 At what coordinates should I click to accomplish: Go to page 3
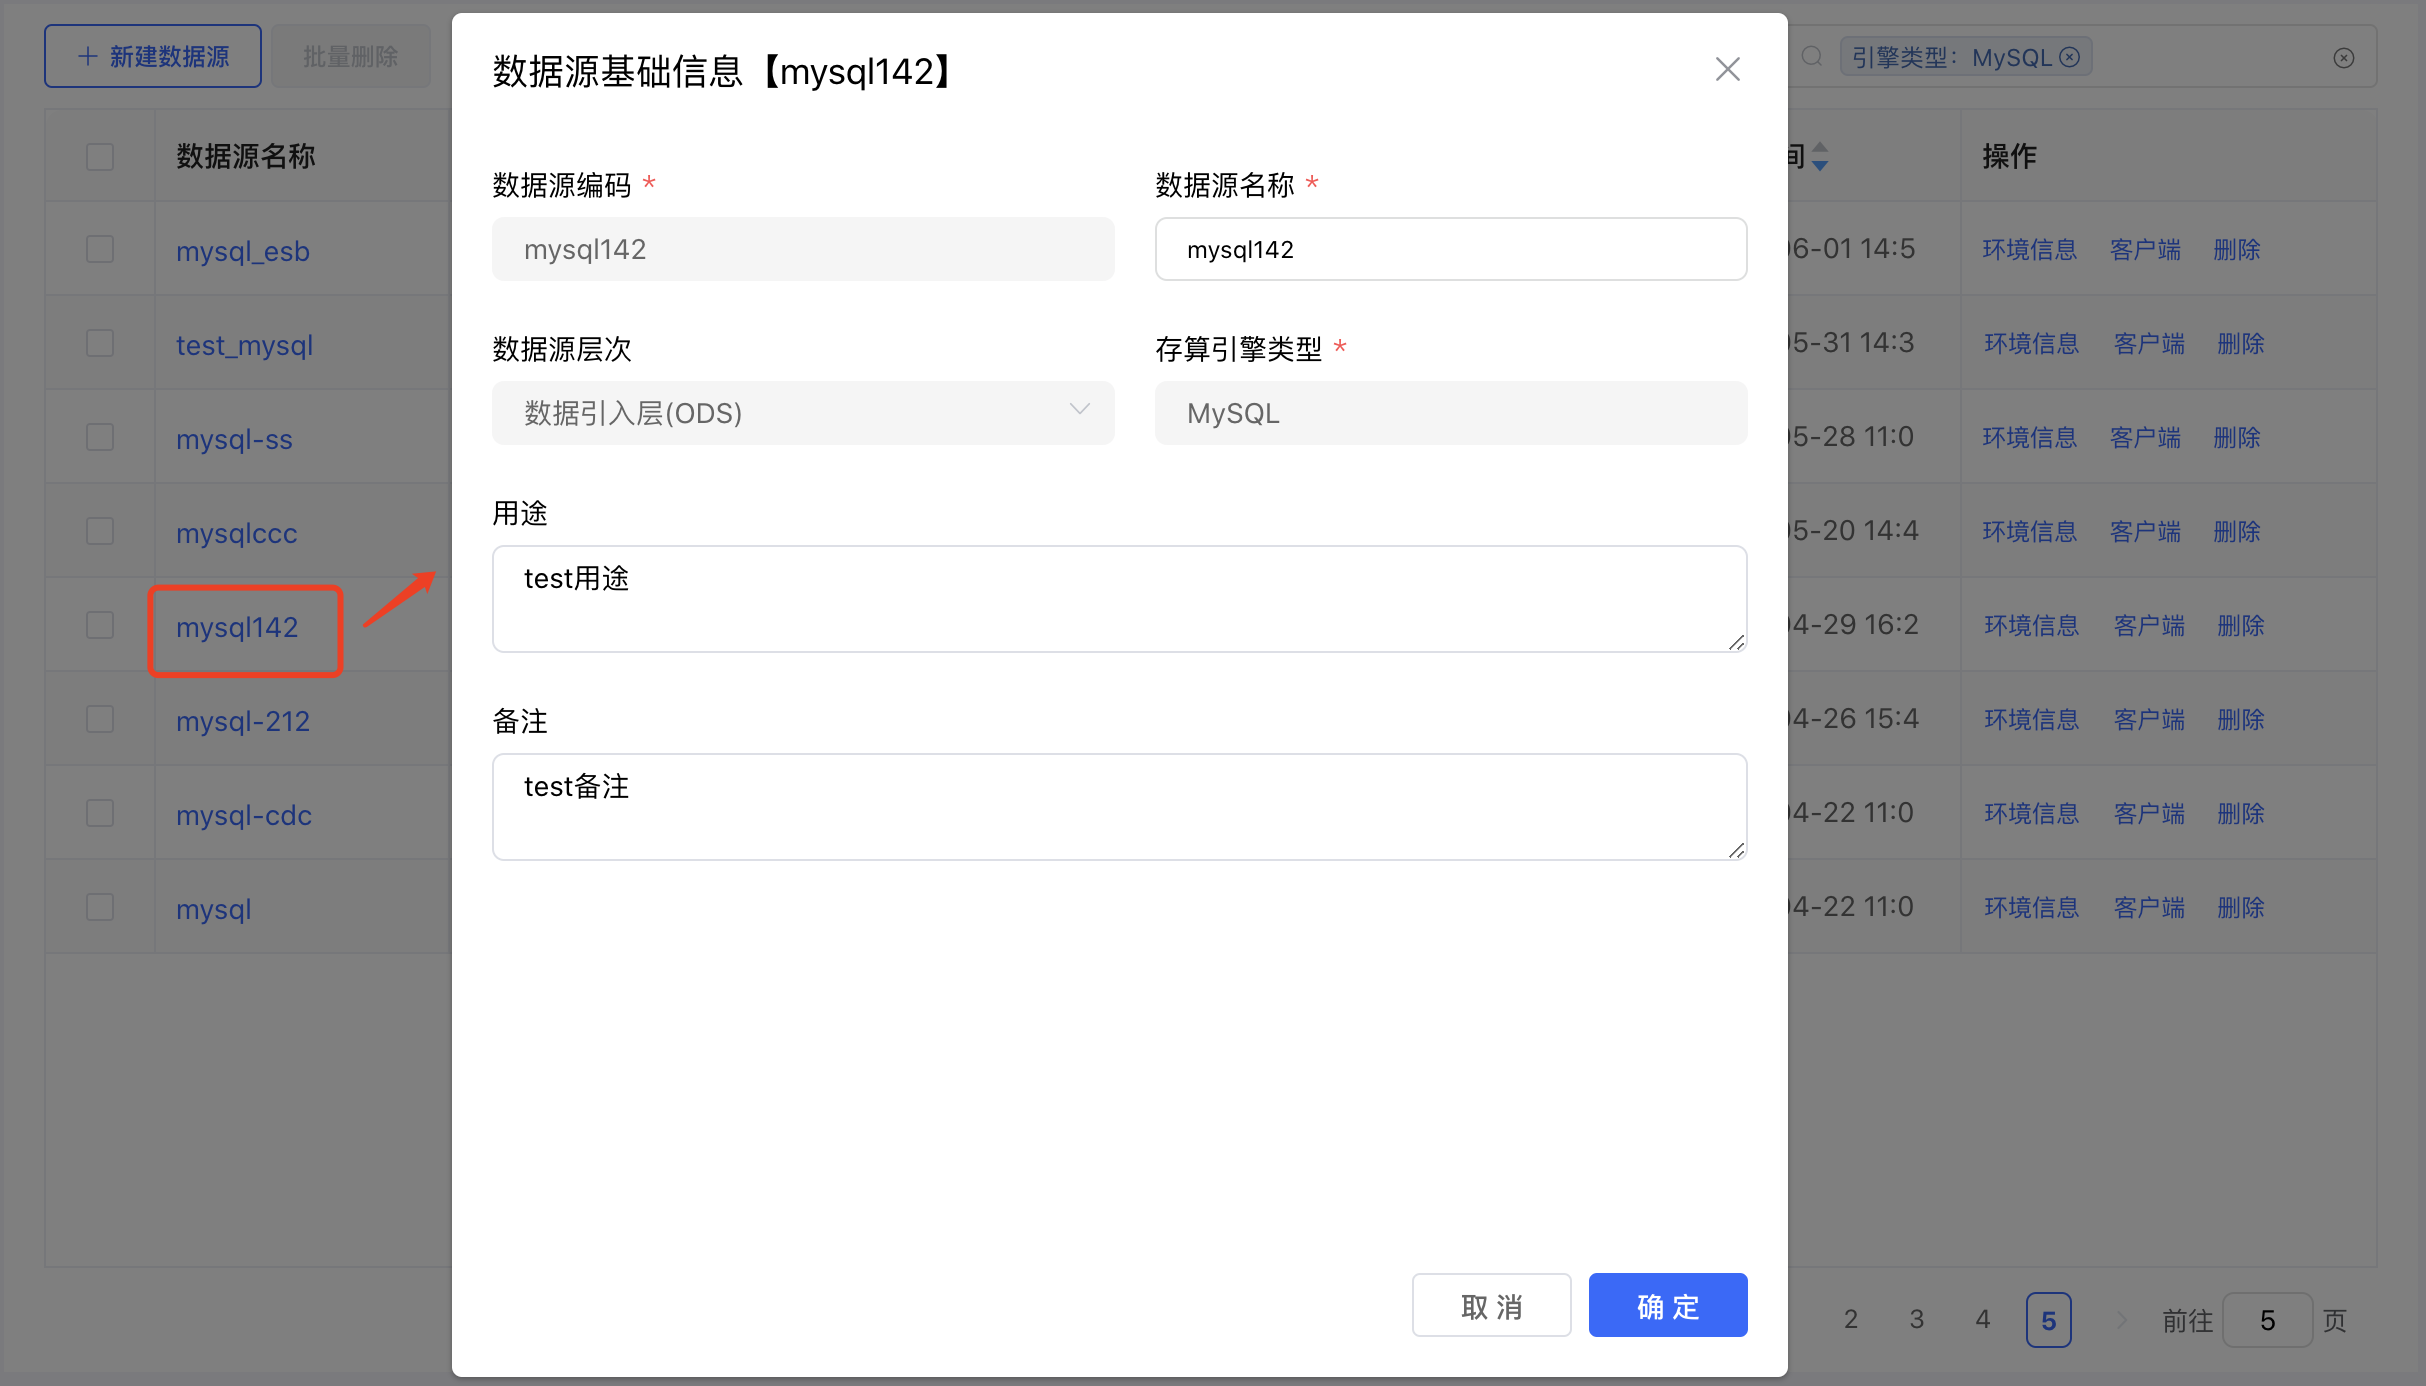[x=1916, y=1320]
